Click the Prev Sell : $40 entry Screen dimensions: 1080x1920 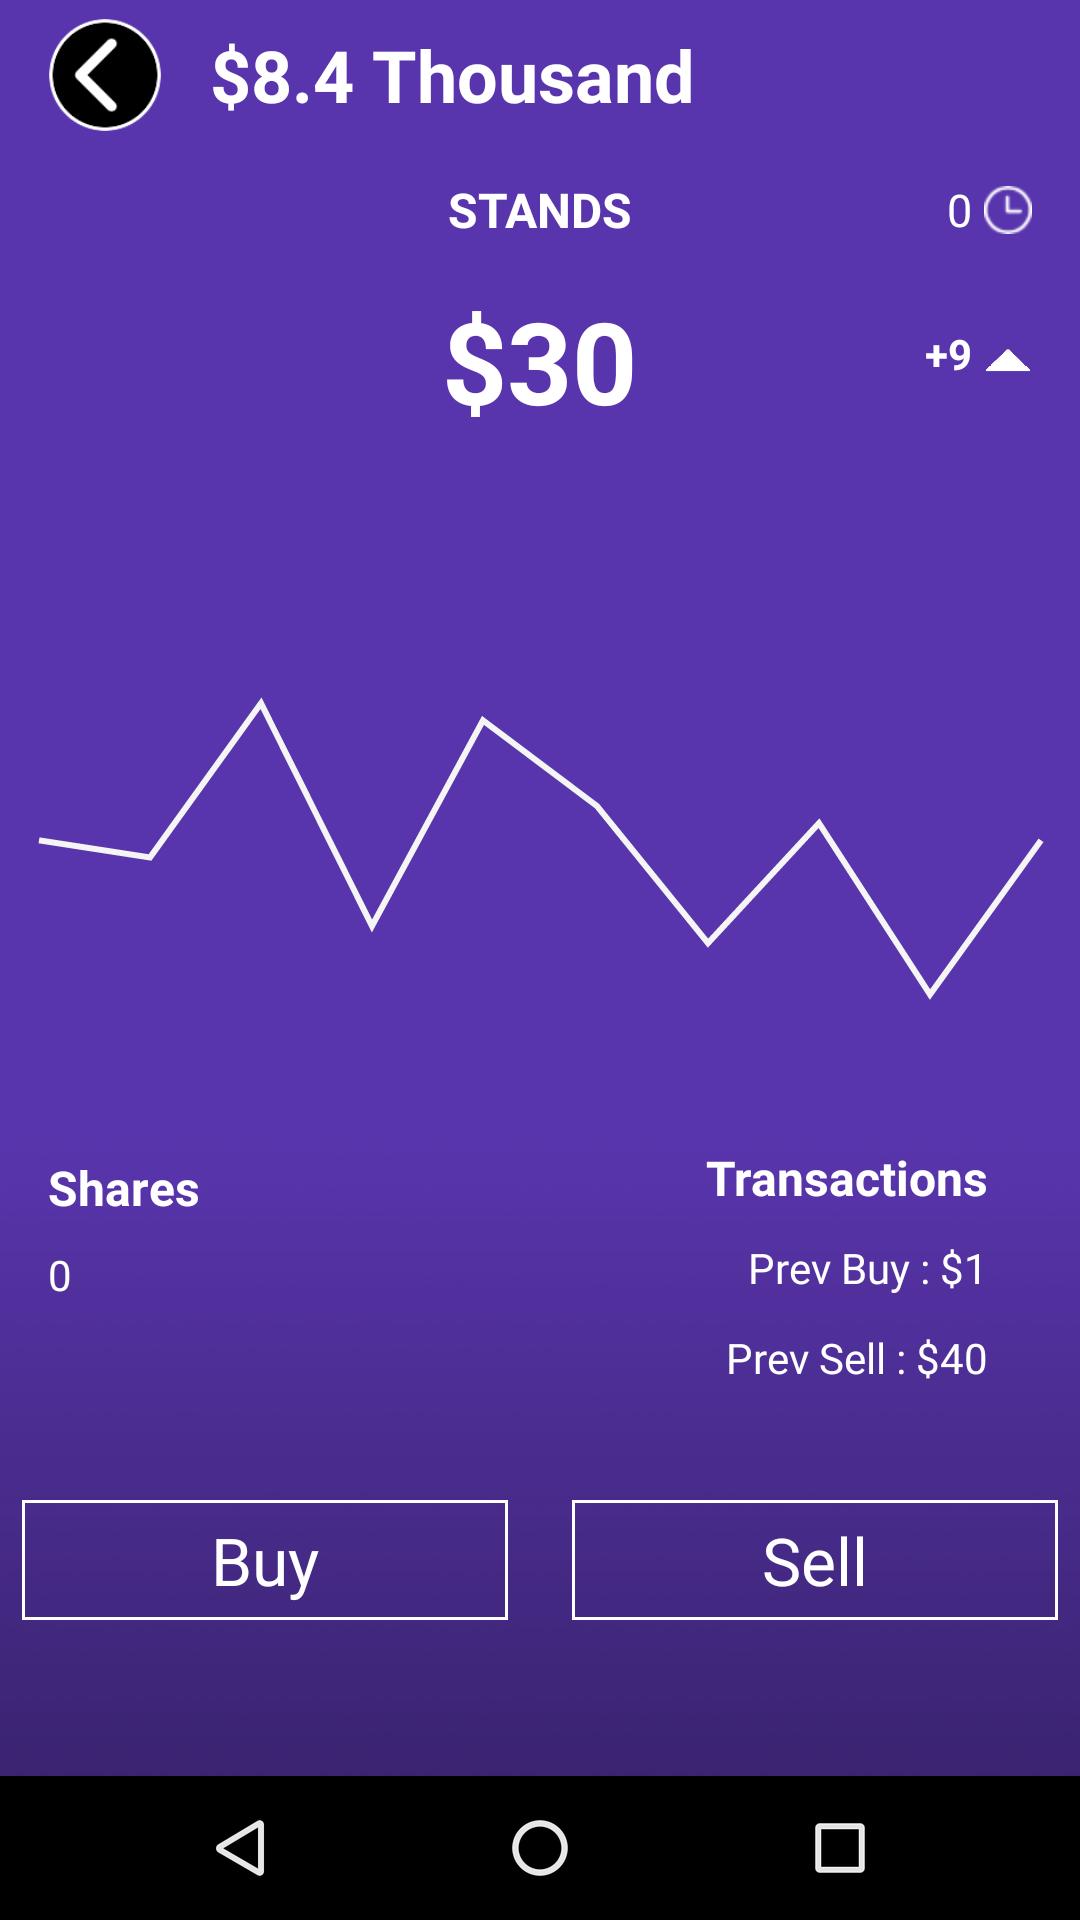point(856,1359)
